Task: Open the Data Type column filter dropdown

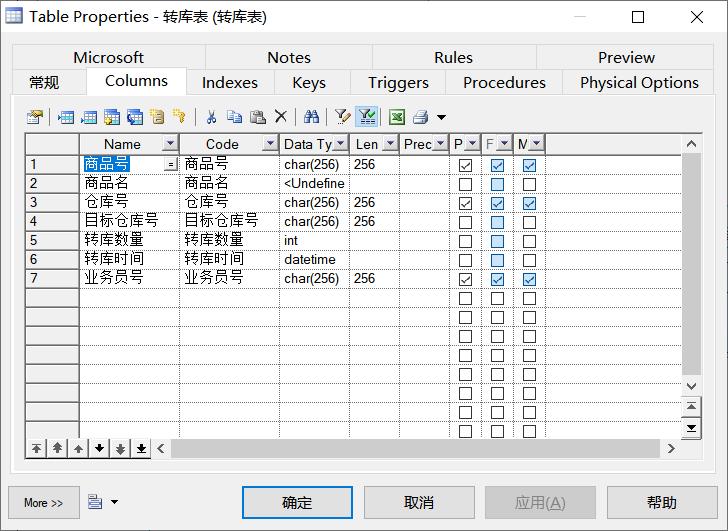Action: coord(340,144)
